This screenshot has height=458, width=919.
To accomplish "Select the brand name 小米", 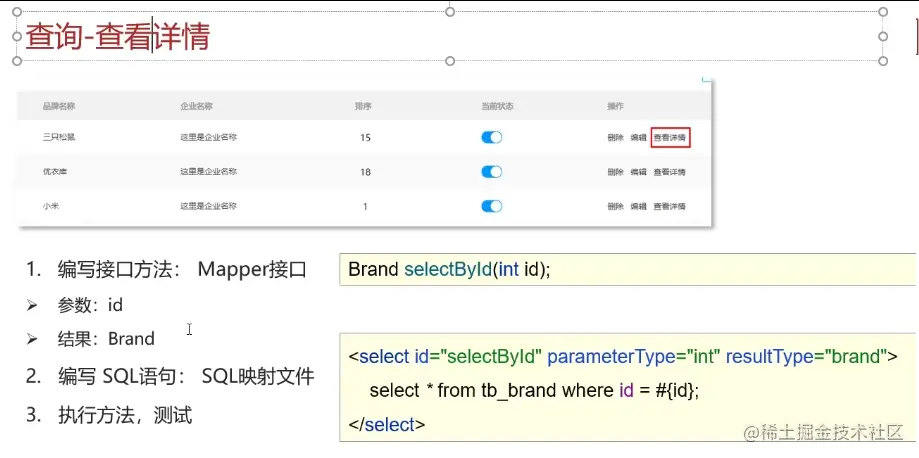I will coord(50,206).
